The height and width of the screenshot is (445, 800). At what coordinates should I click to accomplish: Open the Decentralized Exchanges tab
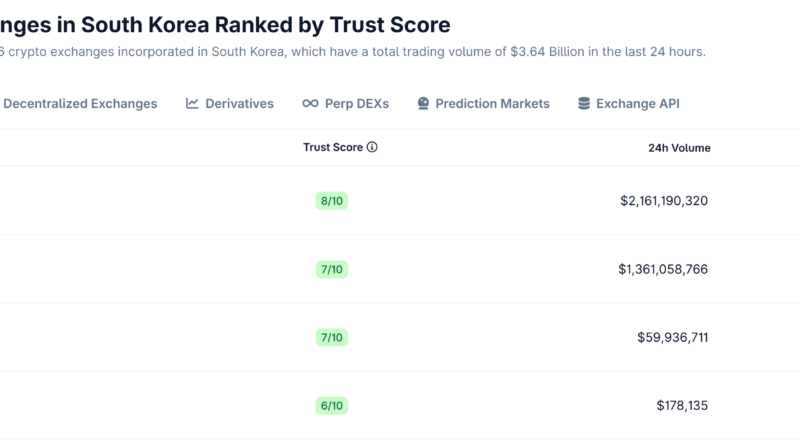(79, 103)
